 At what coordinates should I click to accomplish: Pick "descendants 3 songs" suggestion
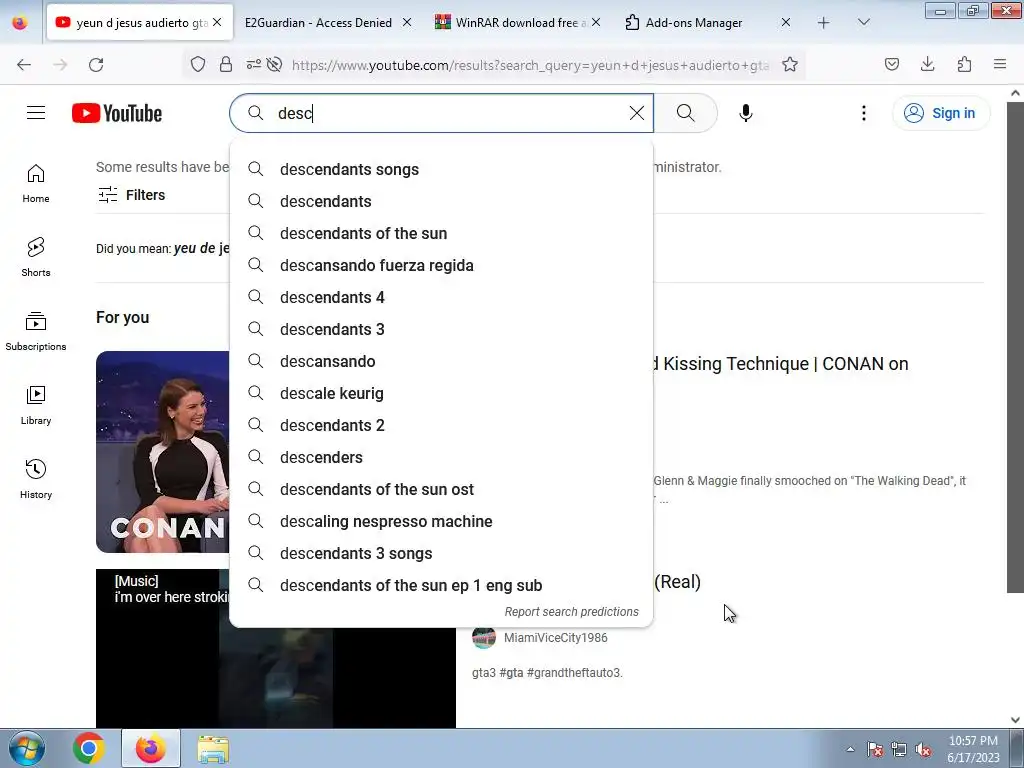[441, 553]
